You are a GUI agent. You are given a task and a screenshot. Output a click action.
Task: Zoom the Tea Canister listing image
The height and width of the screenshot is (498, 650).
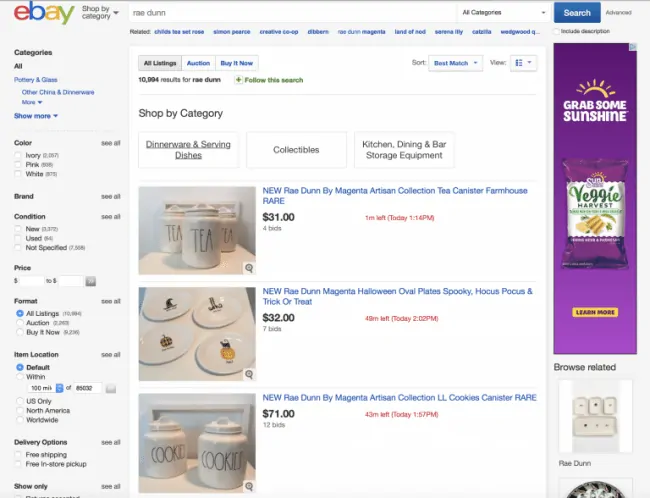pos(249,268)
